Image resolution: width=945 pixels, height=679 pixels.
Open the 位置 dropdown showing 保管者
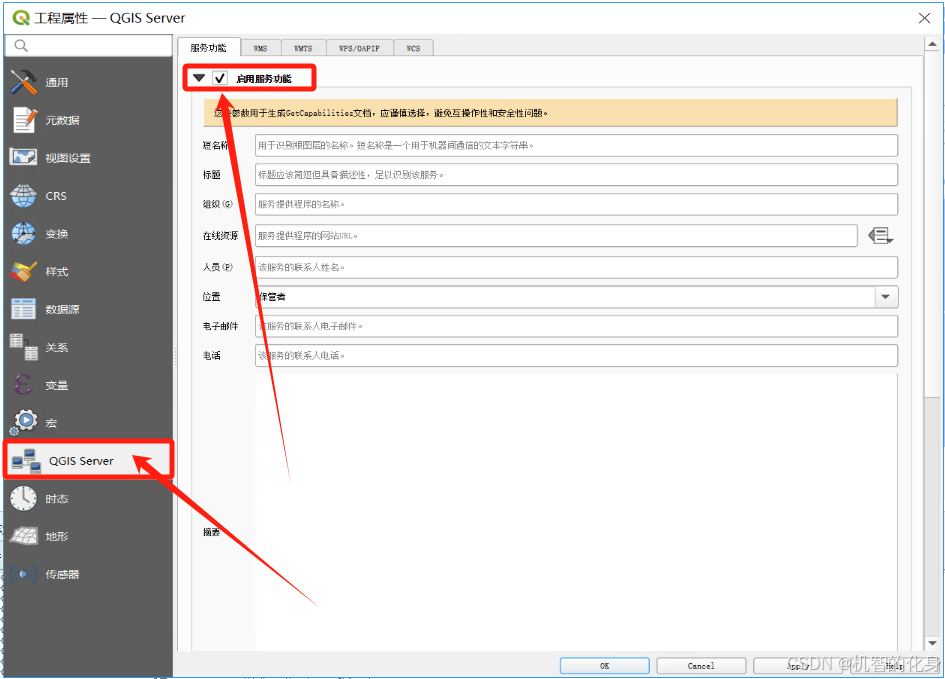pos(577,297)
